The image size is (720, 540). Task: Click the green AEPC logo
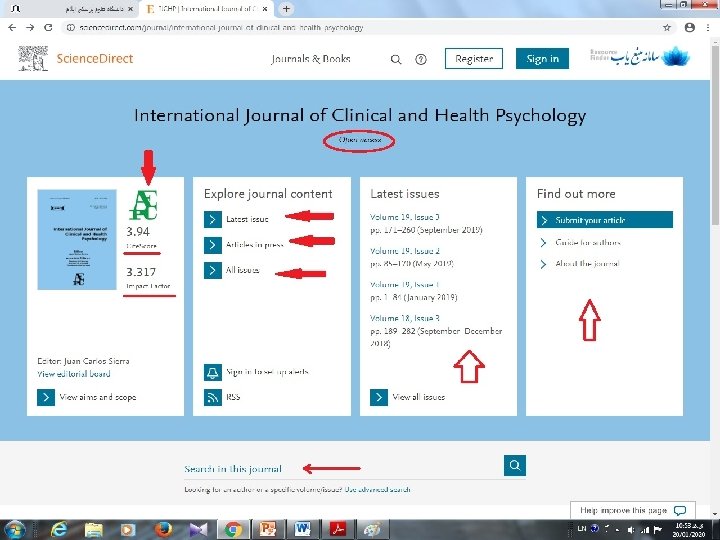click(x=143, y=205)
